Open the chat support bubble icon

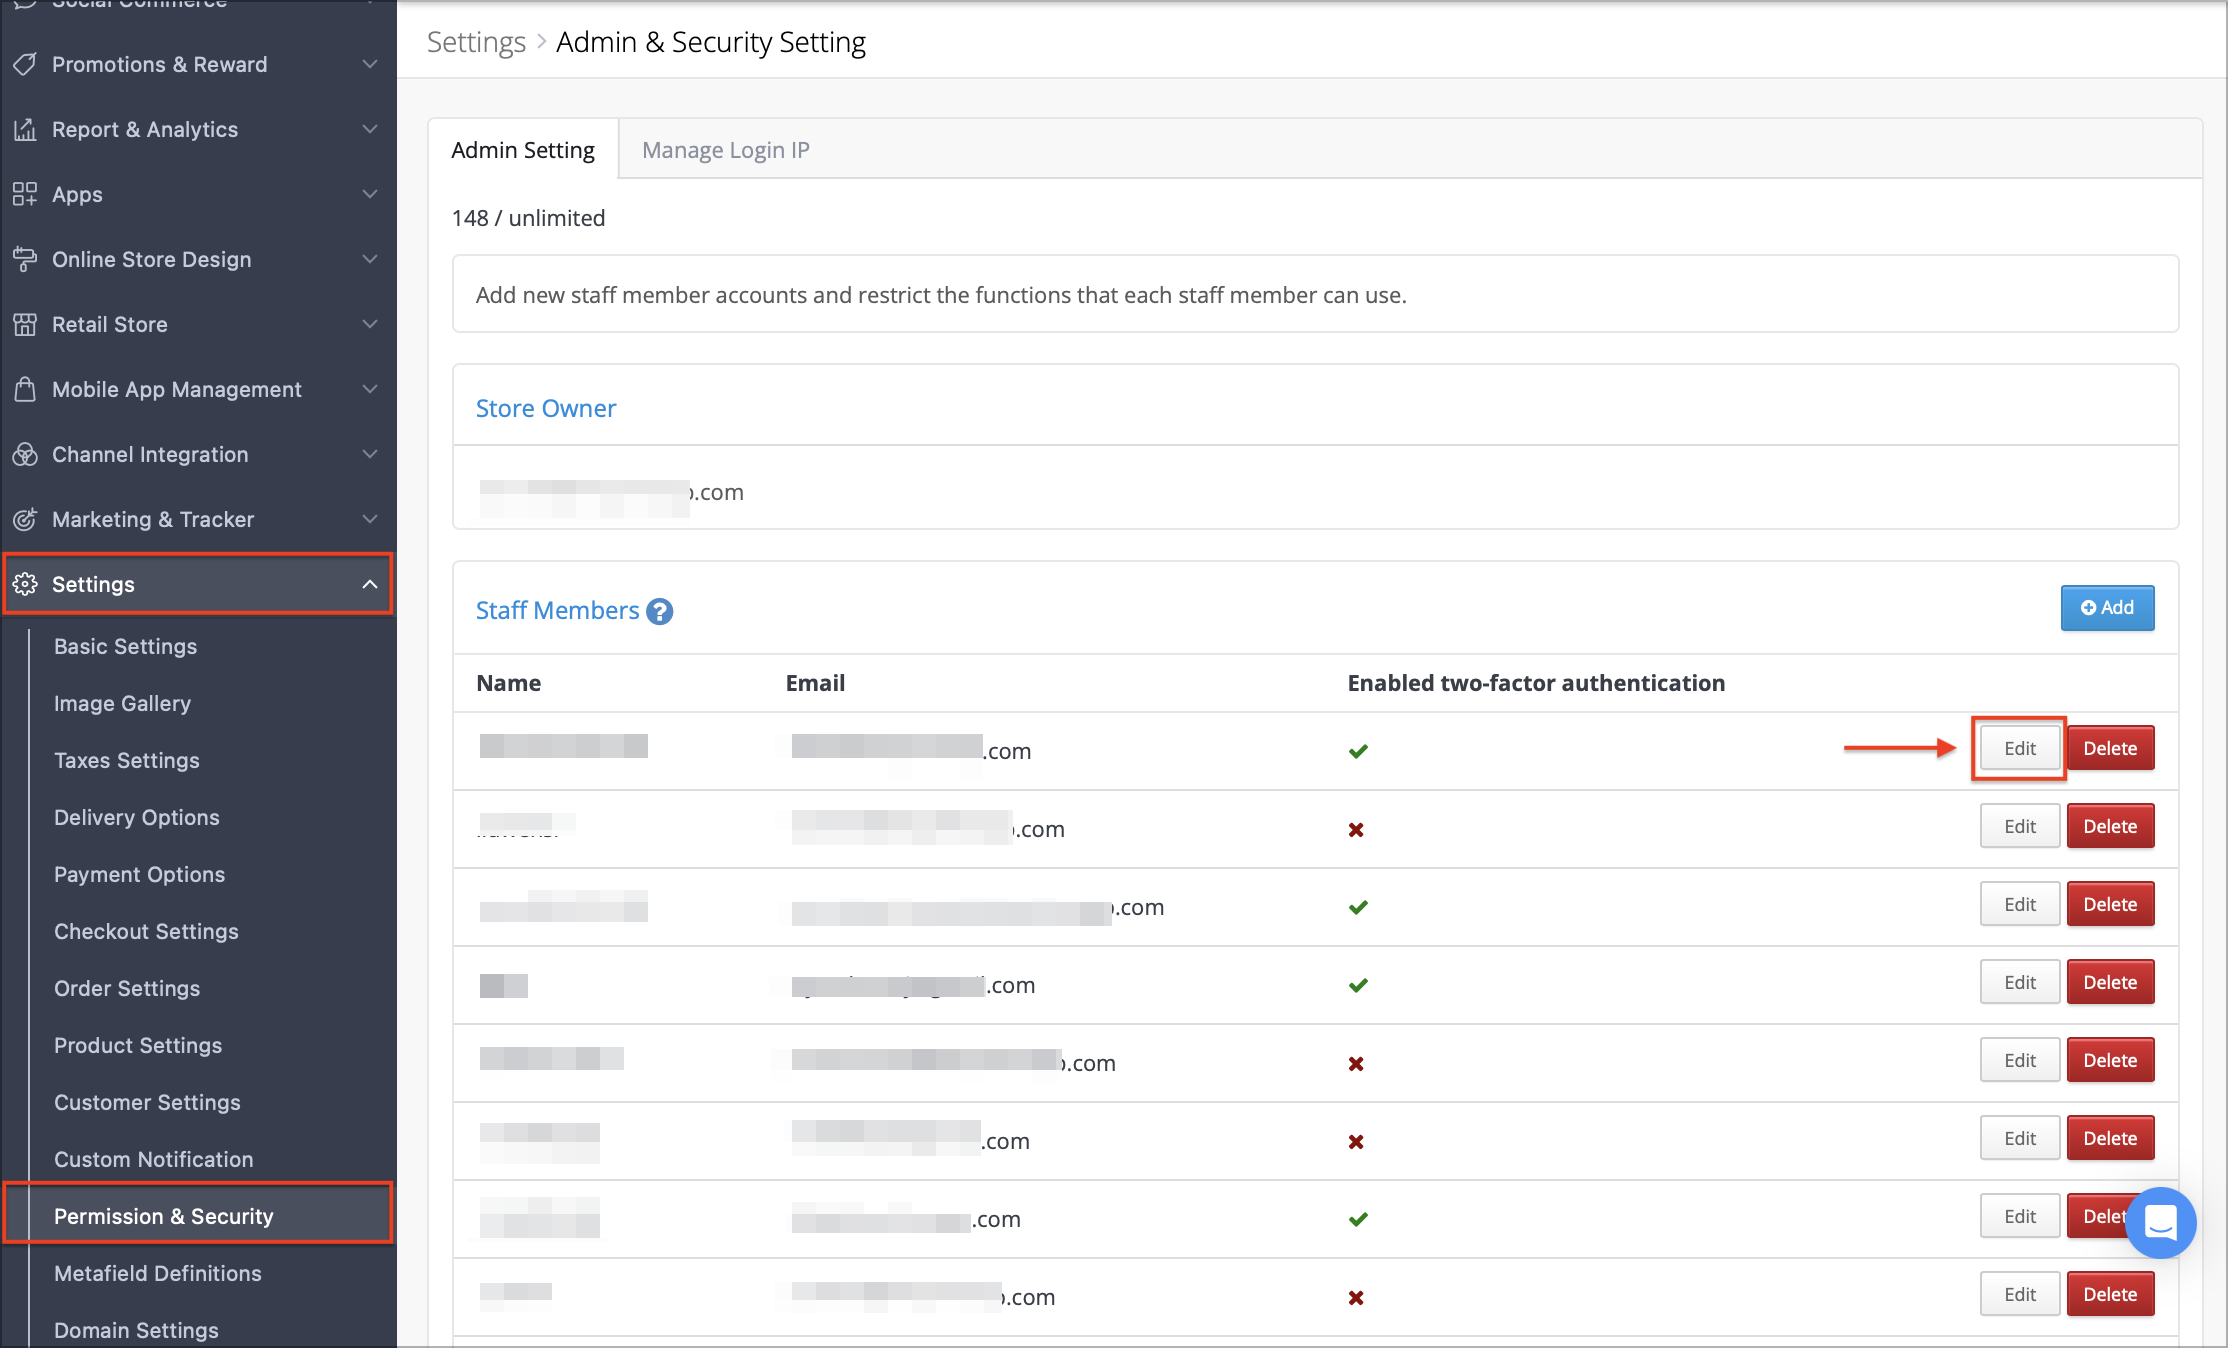click(x=2161, y=1222)
